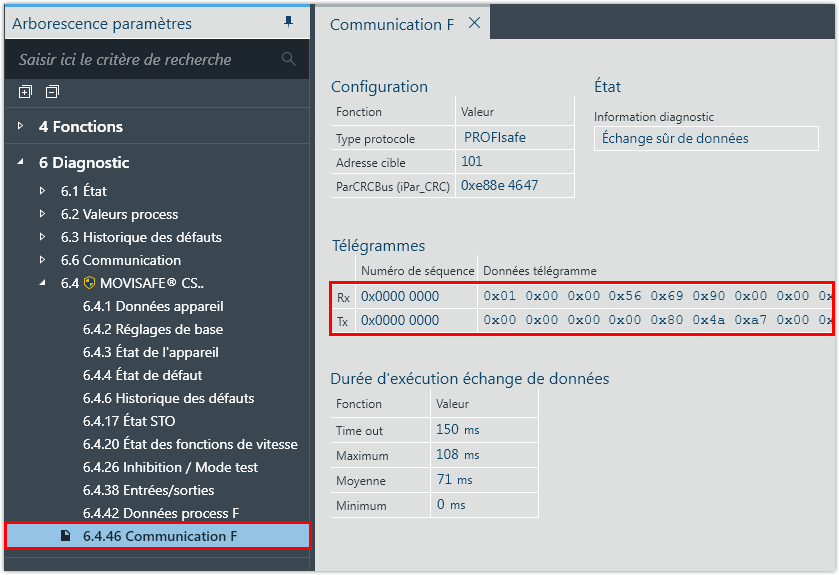Viewport: 839px width, 575px height.
Task: Select the Communication F tab
Action: [392, 24]
